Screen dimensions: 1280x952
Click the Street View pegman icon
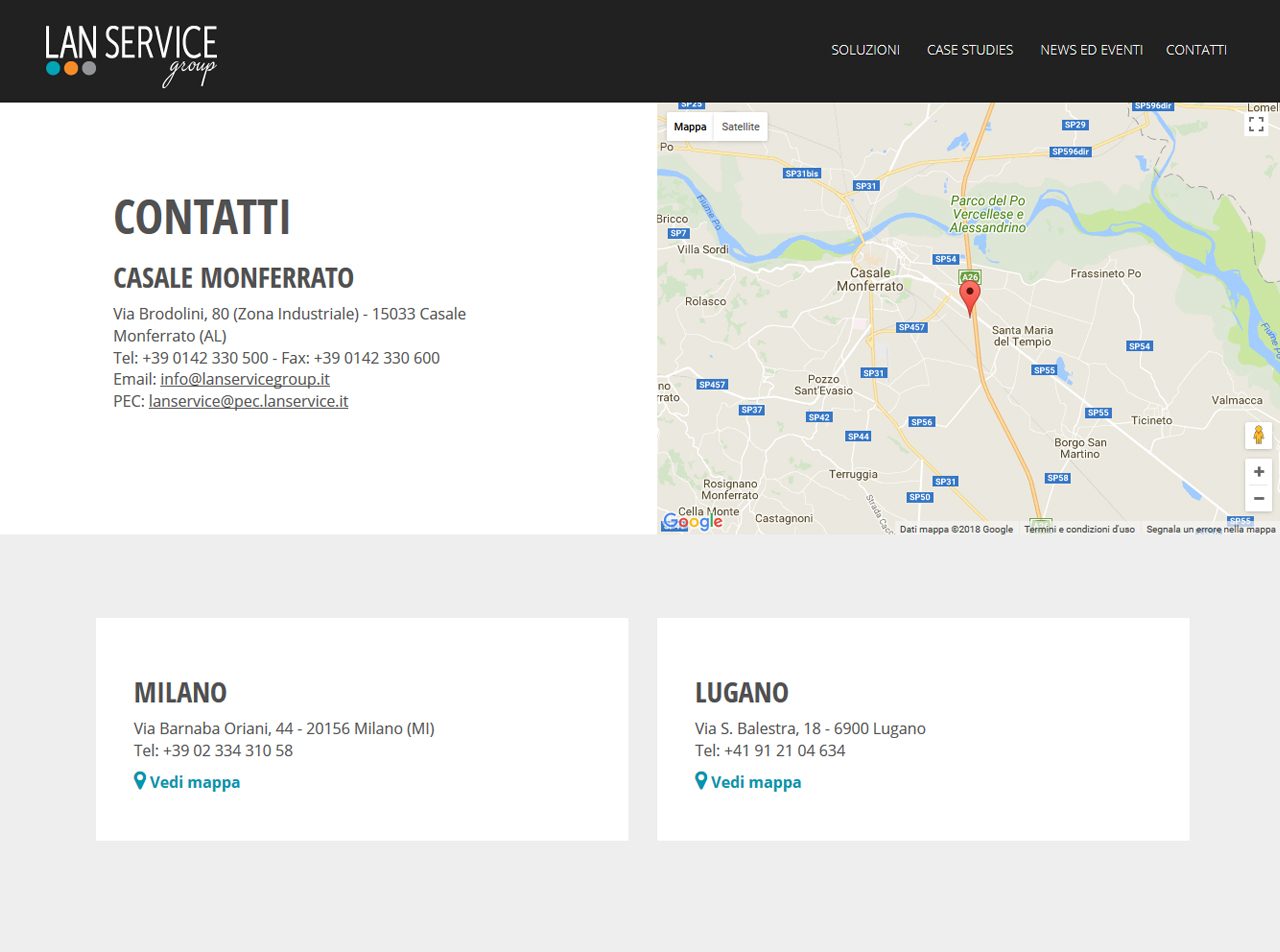tap(1258, 435)
